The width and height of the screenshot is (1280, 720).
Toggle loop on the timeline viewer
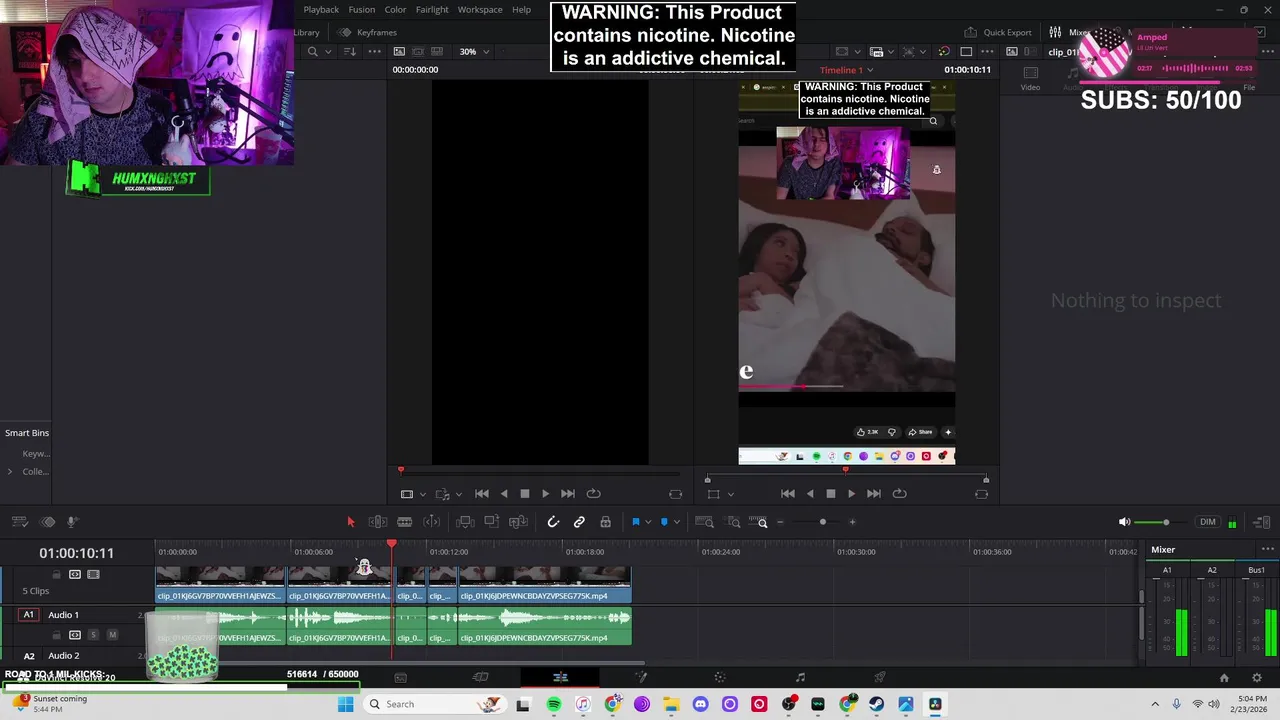pos(899,494)
